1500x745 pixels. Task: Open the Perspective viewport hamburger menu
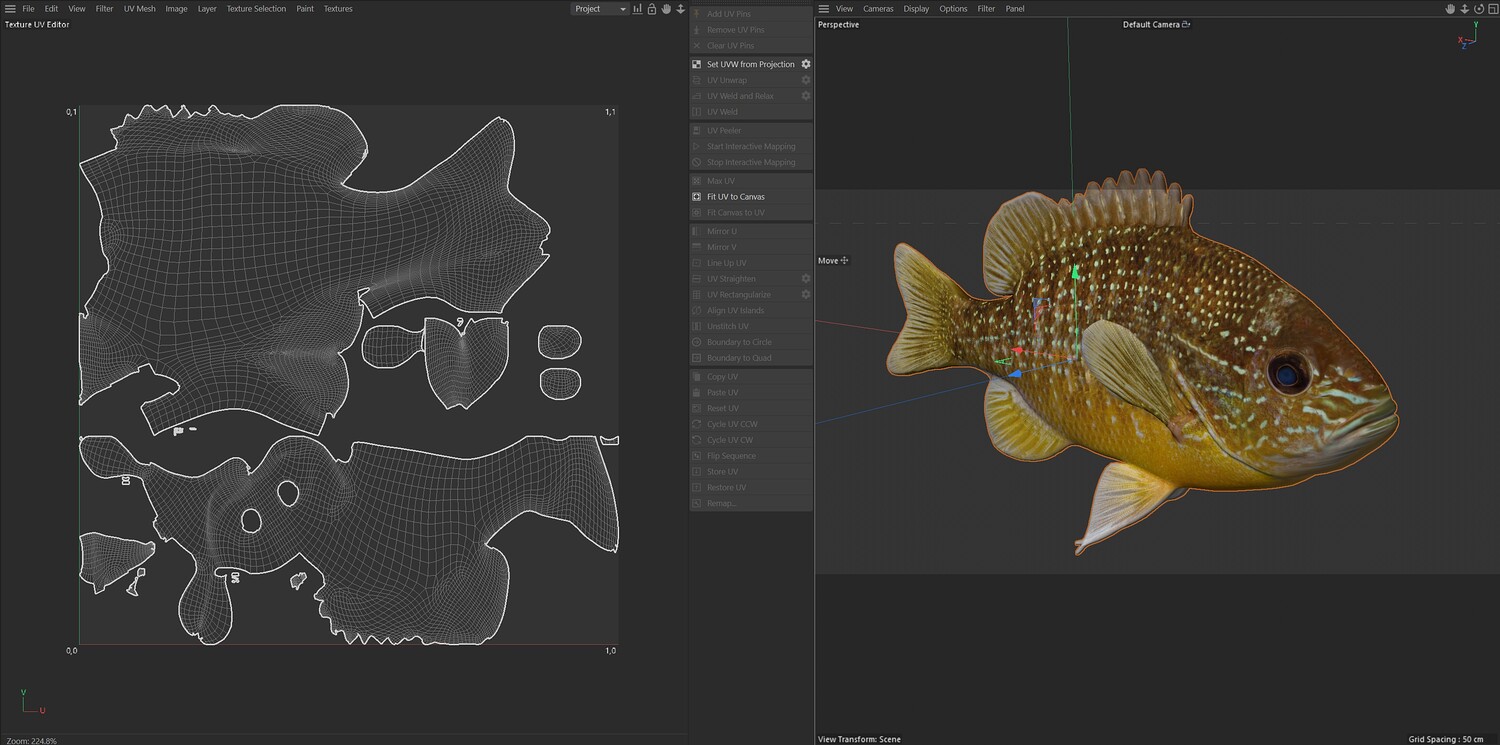824,9
